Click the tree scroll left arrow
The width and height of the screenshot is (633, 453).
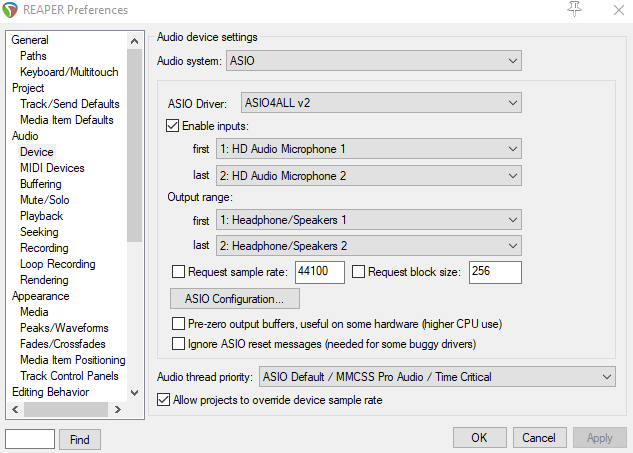[x=15, y=409]
